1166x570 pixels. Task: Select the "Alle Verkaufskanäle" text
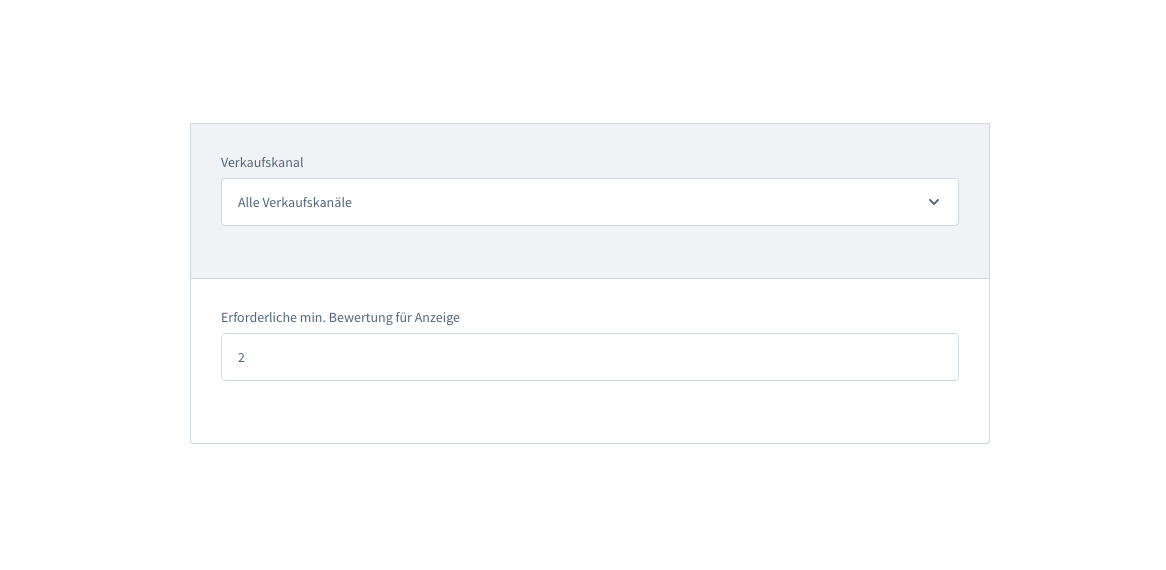click(x=294, y=202)
